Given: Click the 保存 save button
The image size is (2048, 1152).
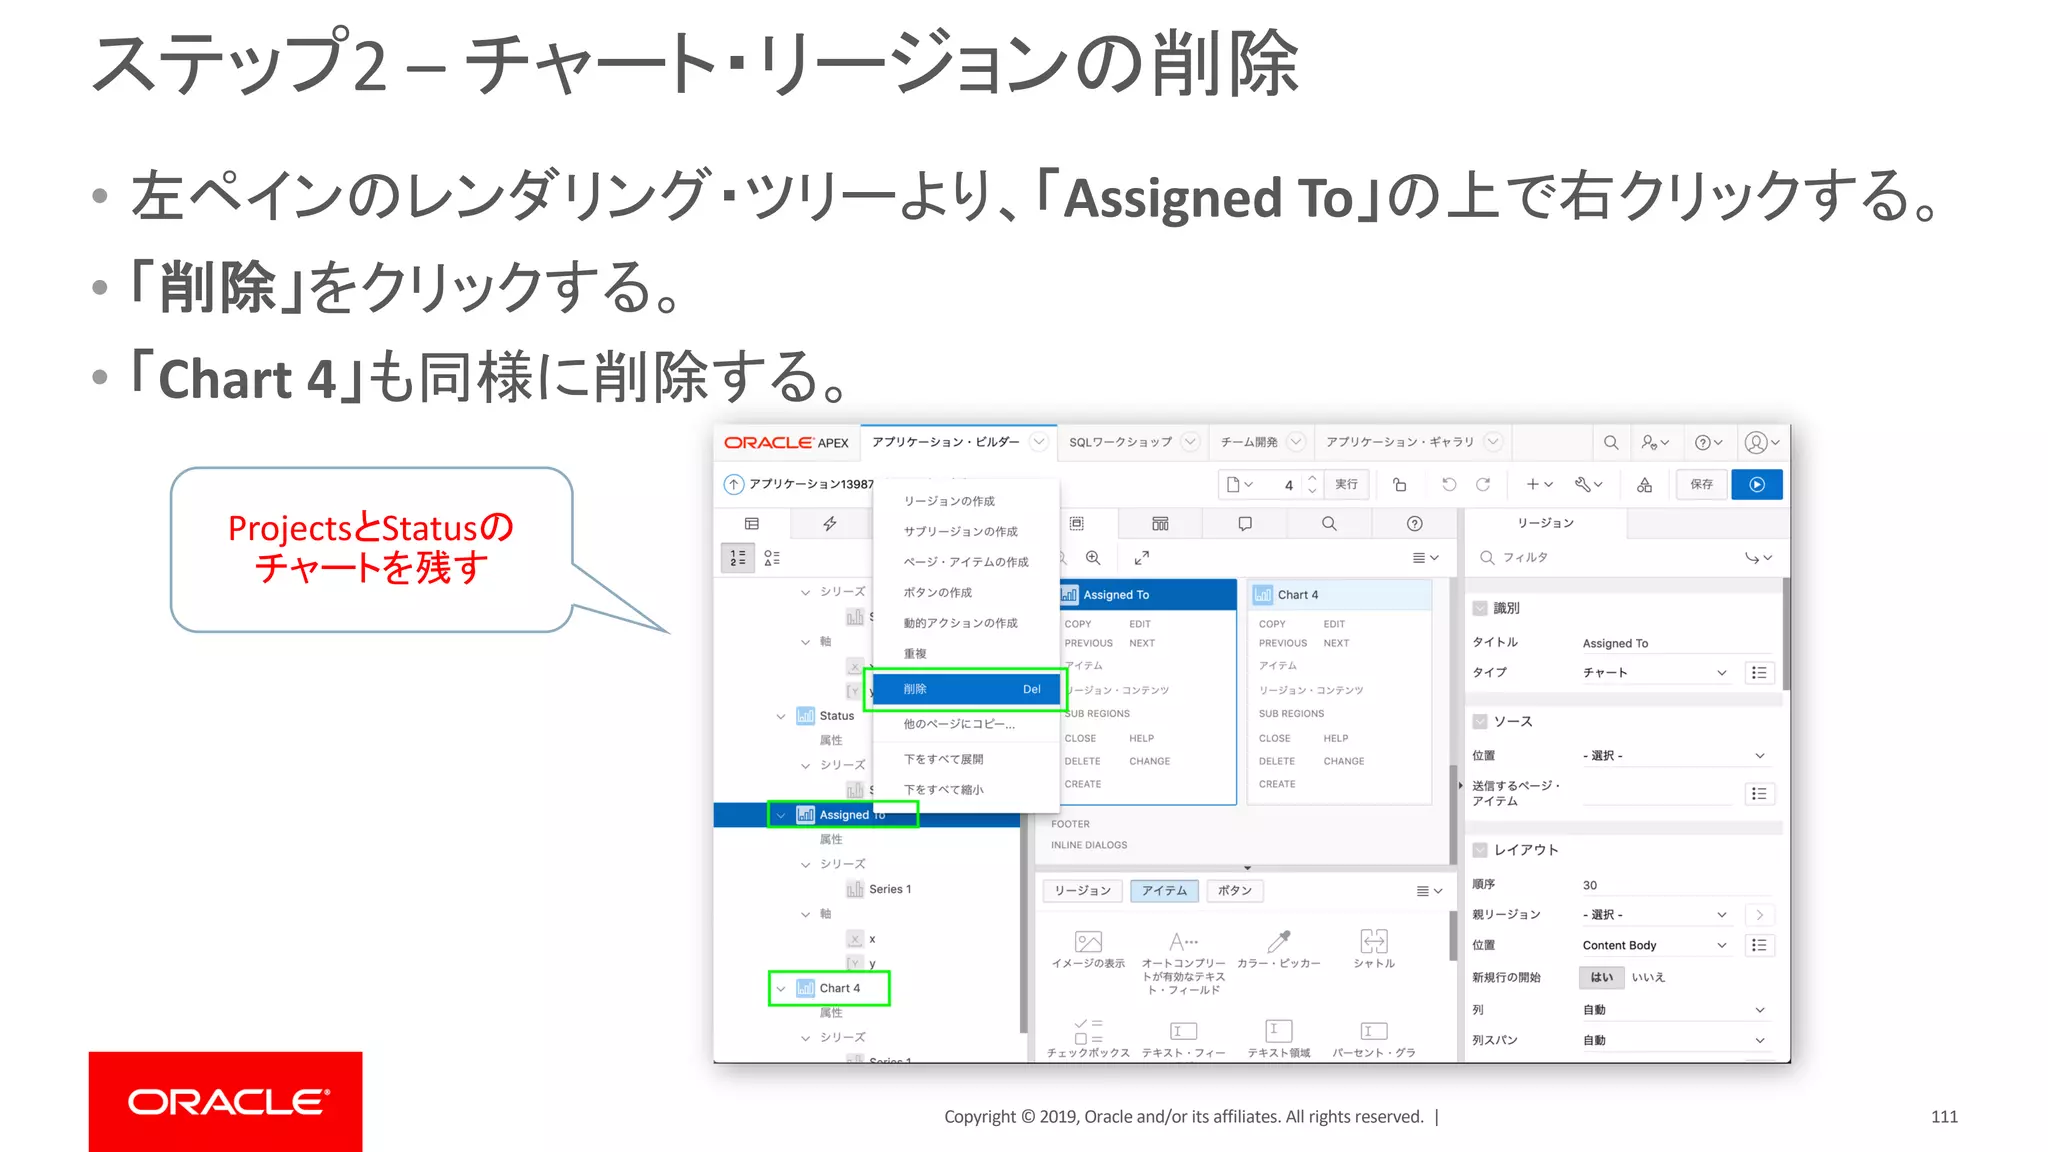Looking at the screenshot, I should point(1702,484).
